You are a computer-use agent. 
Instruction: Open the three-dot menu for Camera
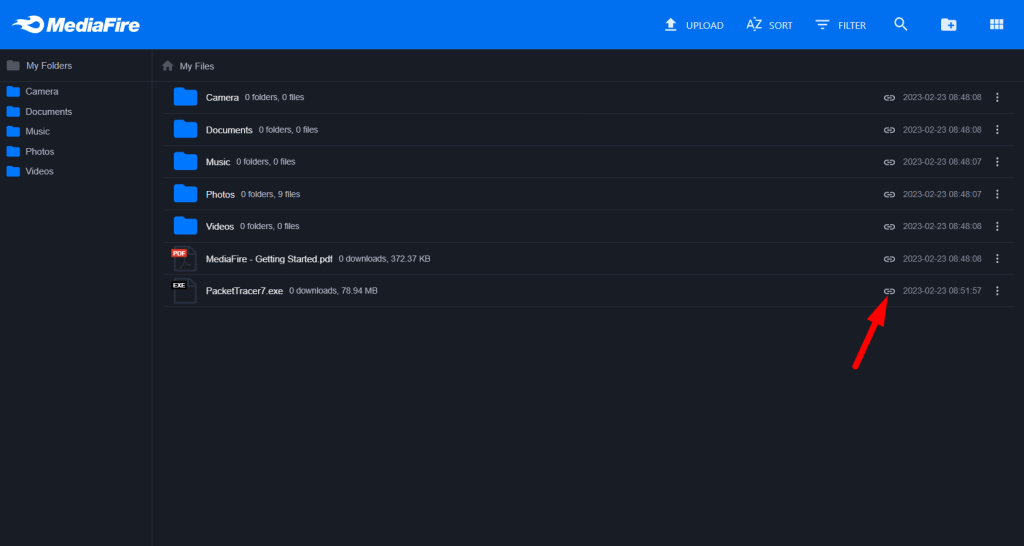997,97
